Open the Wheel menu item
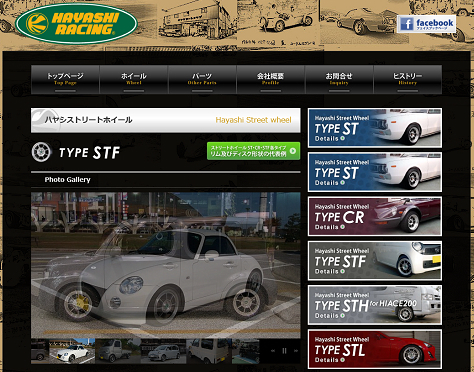This screenshot has height=372, width=474. (134, 79)
